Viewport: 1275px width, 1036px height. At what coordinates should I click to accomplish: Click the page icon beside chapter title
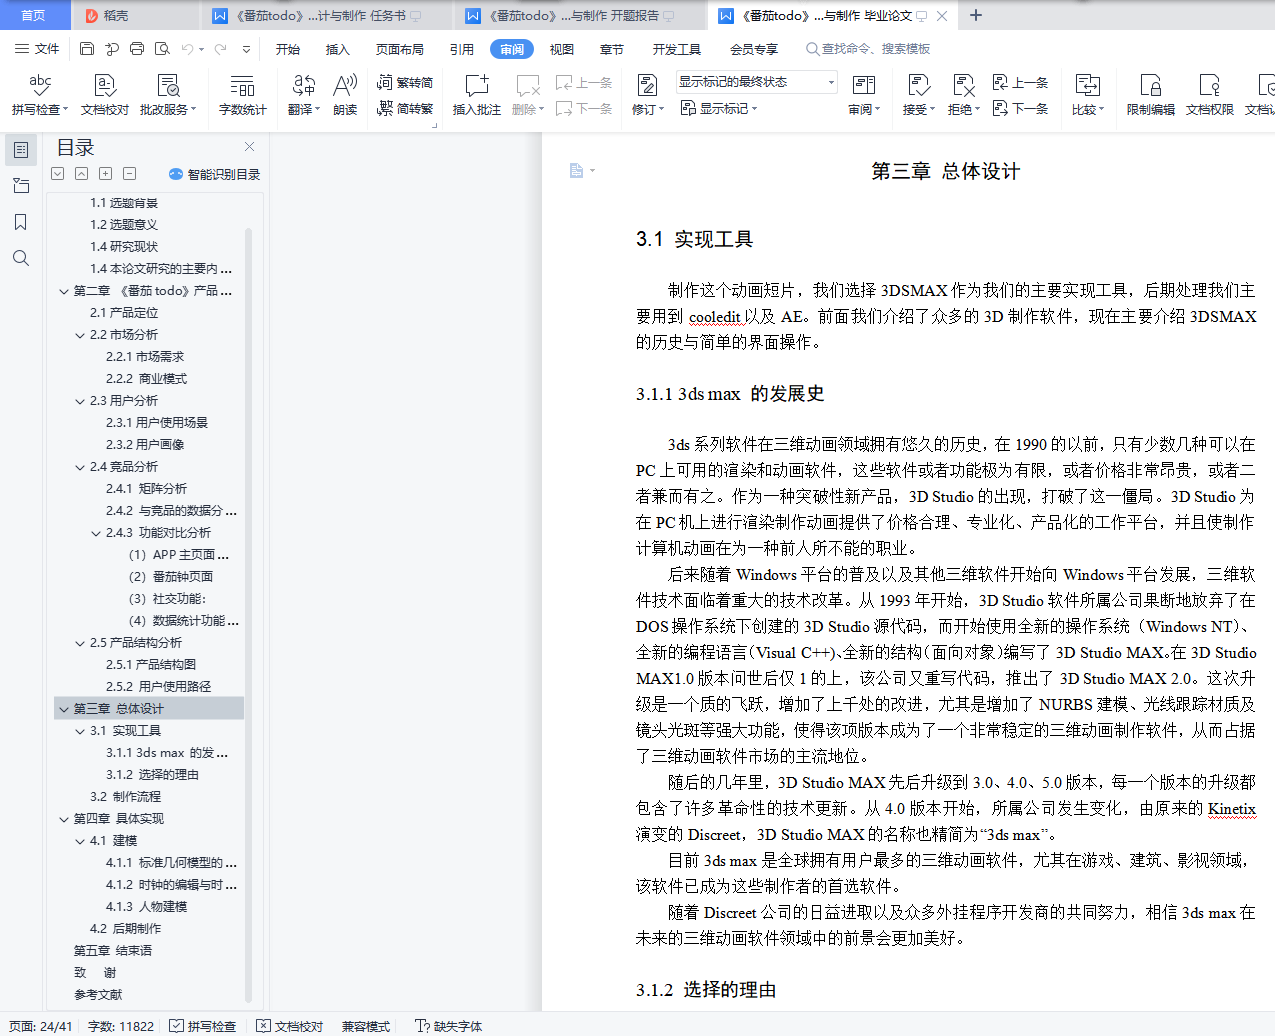point(577,171)
